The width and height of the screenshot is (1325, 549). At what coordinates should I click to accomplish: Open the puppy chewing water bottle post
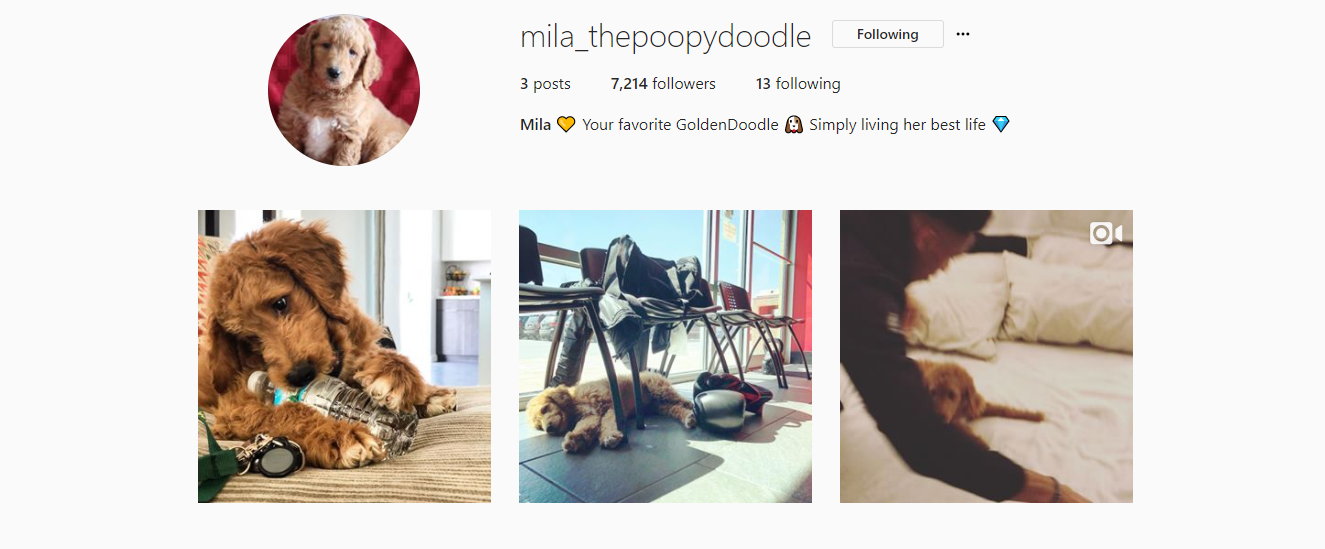coord(344,356)
